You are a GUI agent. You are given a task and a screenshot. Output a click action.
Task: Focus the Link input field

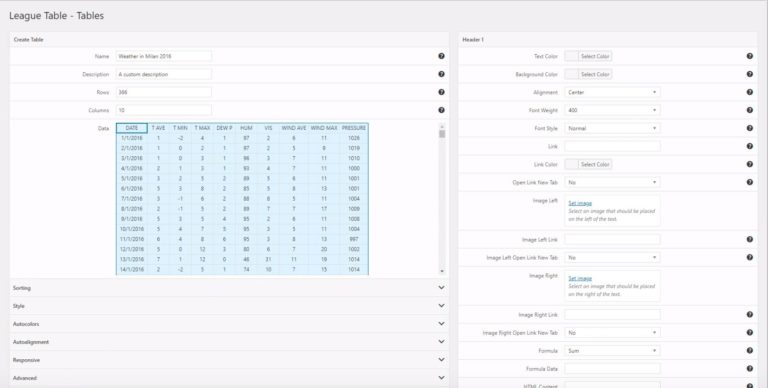(x=612, y=146)
